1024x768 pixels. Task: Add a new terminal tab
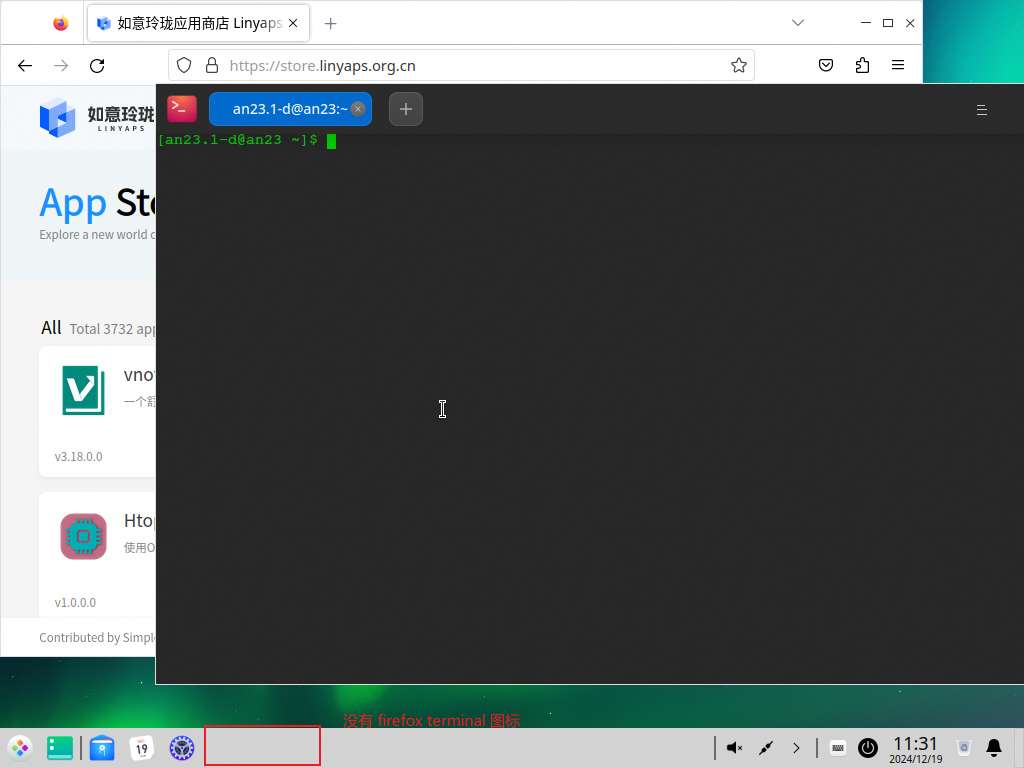click(406, 109)
